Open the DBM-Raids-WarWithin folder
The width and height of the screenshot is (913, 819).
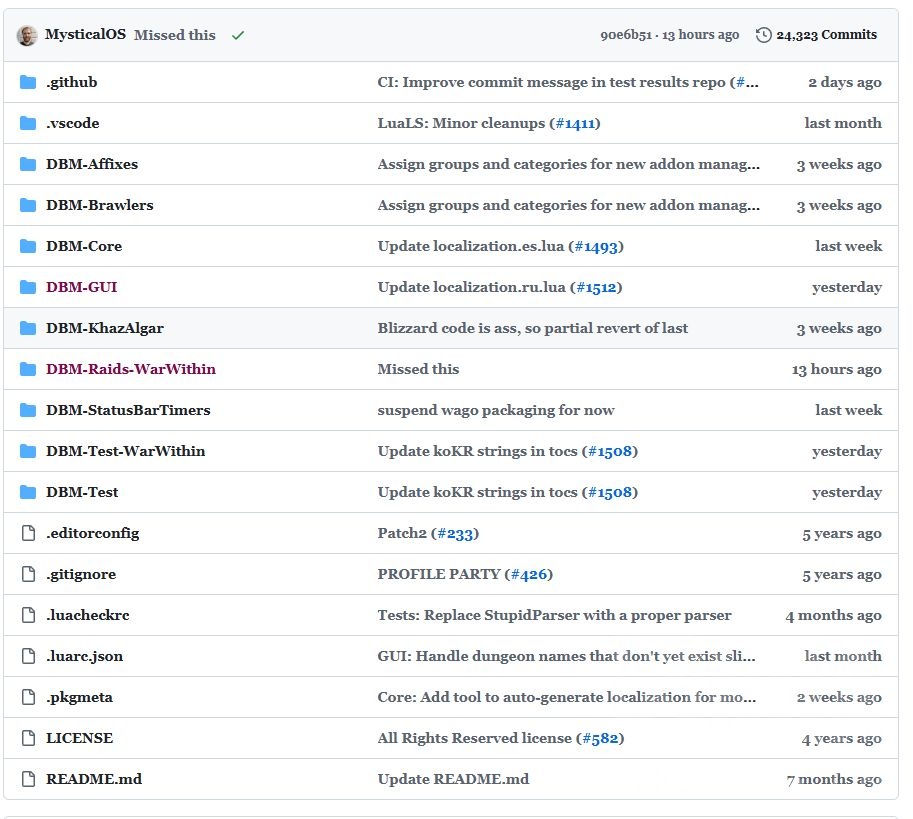coord(130,370)
